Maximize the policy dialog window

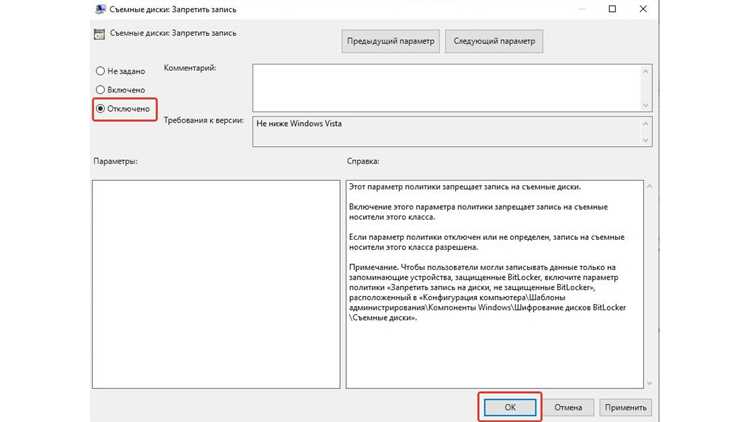tap(612, 9)
